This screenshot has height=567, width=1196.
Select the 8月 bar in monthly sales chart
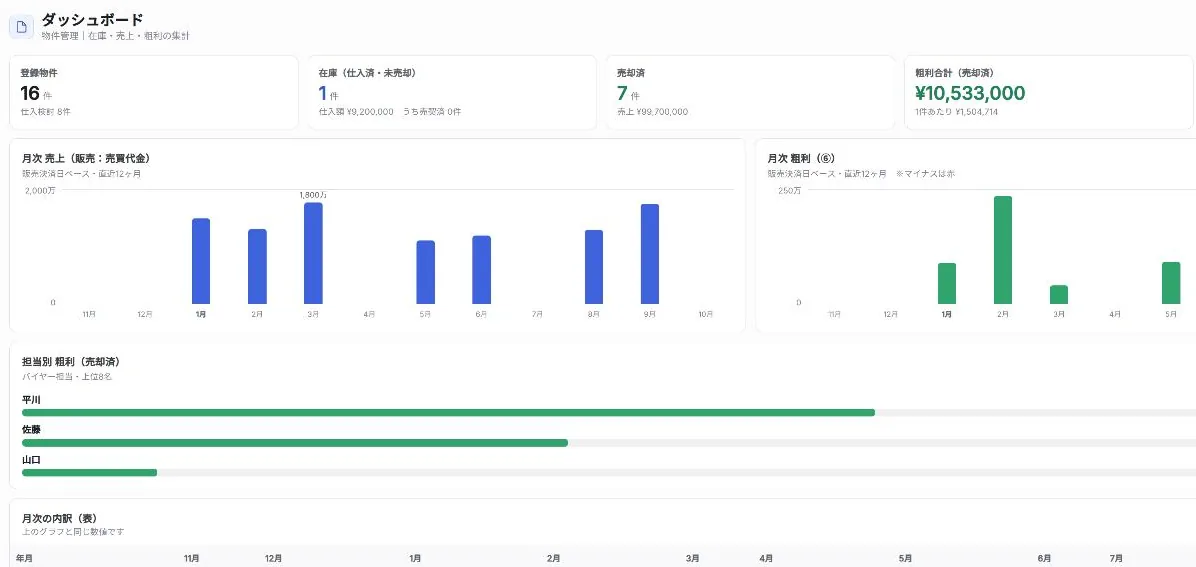click(x=594, y=267)
